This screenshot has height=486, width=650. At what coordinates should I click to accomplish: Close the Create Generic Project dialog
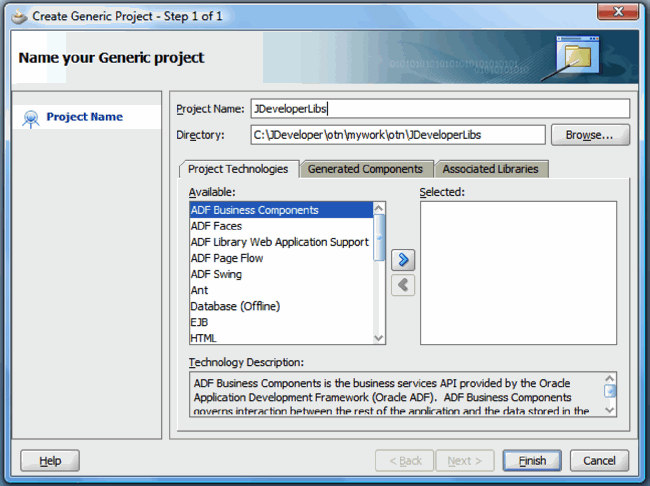tap(617, 12)
